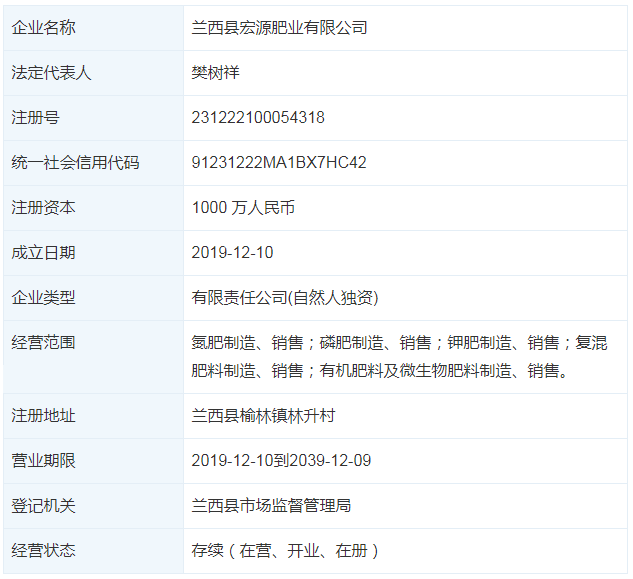Click the 经营状态 label cell
Screen dimensions: 633x579
43,551
